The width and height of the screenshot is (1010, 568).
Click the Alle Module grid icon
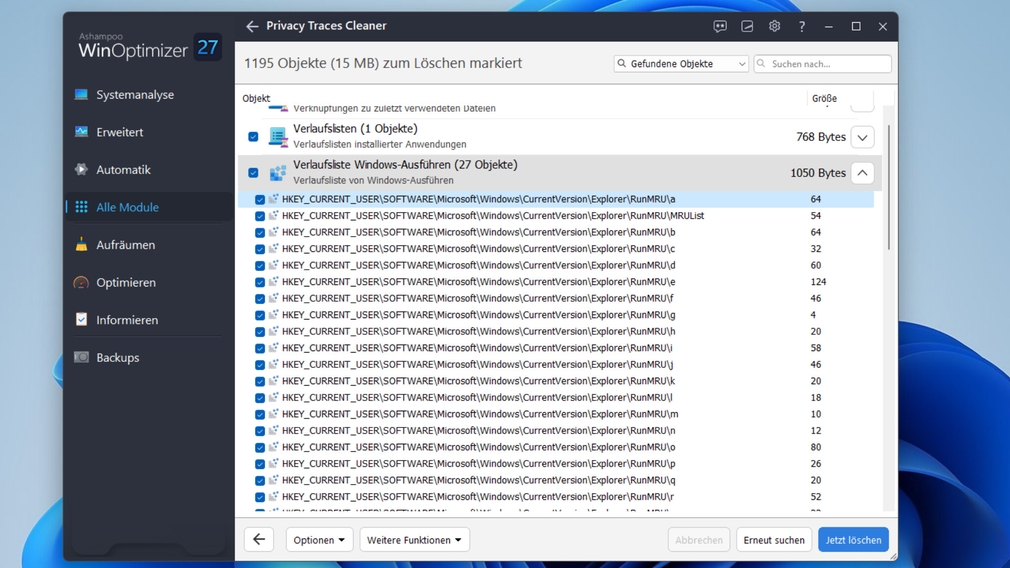(81, 207)
